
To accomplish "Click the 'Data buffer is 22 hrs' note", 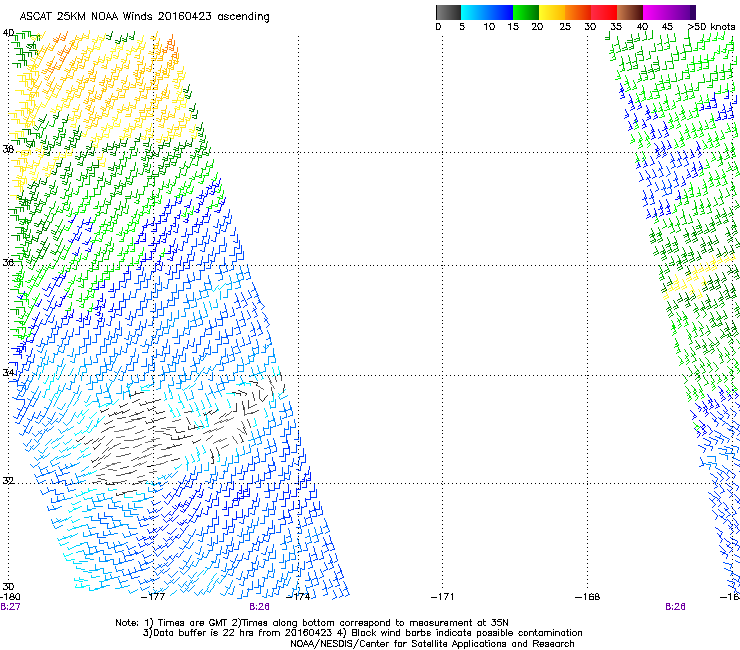I will [x=362, y=633].
